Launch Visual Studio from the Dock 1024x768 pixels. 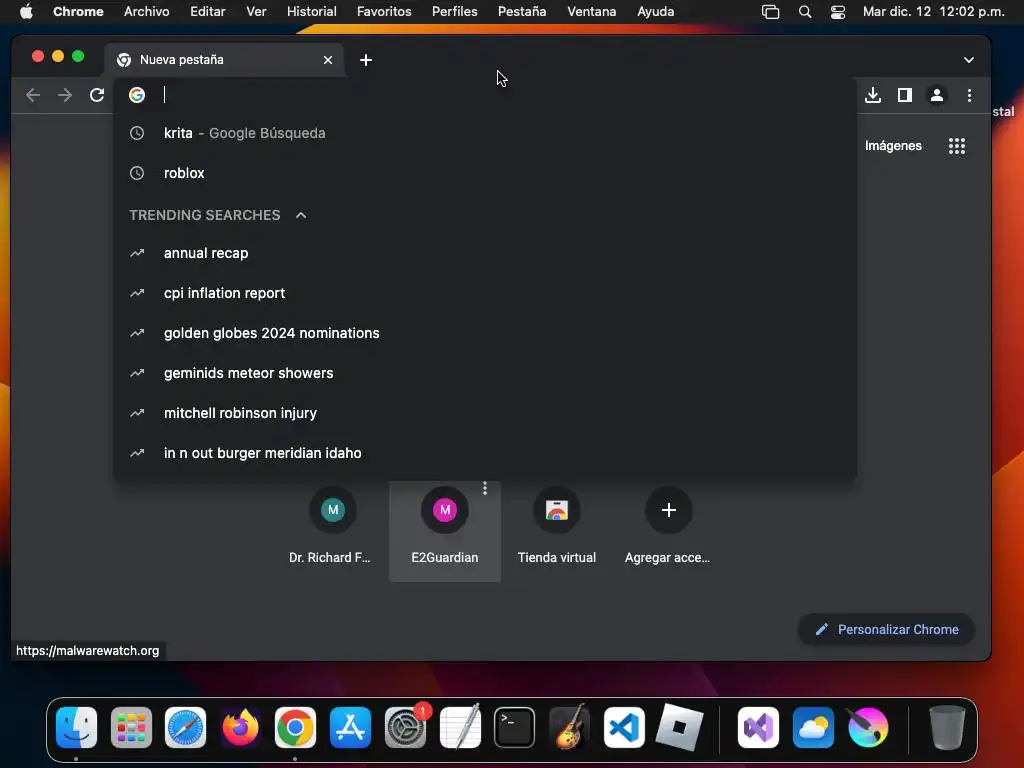pyautogui.click(x=758, y=728)
